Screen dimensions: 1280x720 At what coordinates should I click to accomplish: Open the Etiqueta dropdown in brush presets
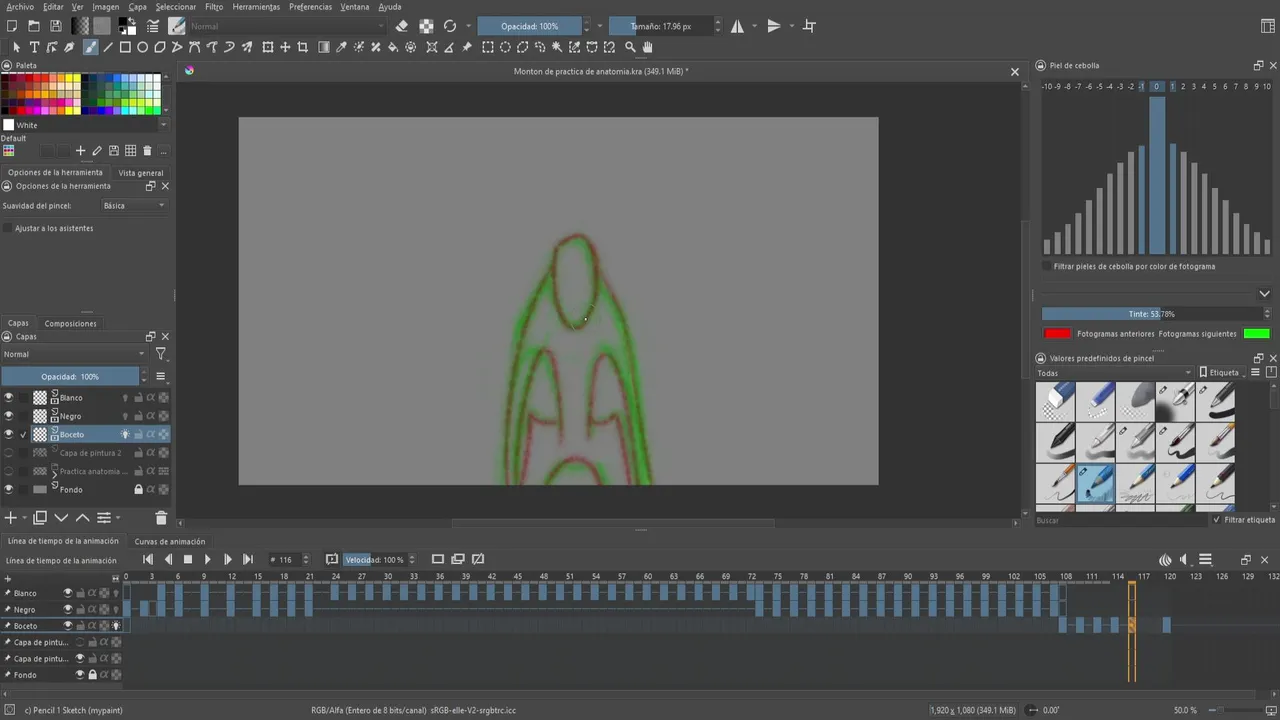coord(1221,373)
